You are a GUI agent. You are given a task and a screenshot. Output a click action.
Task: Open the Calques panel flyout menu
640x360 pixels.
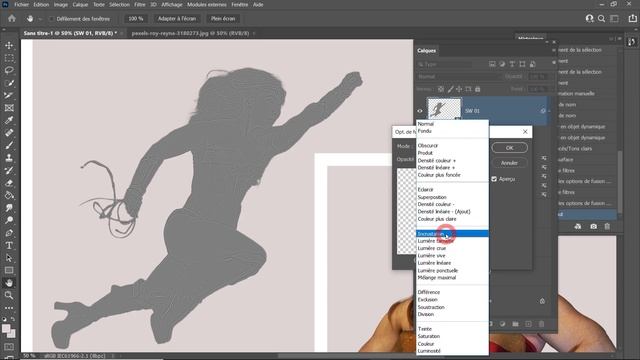[554, 51]
